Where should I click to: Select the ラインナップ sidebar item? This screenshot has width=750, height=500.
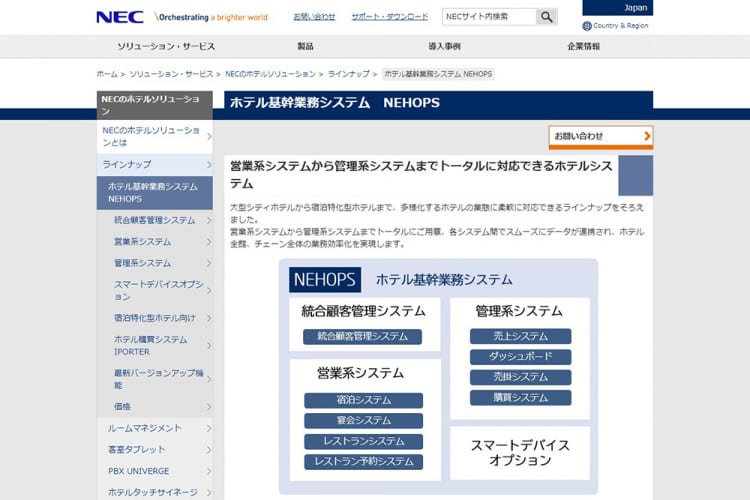154,165
